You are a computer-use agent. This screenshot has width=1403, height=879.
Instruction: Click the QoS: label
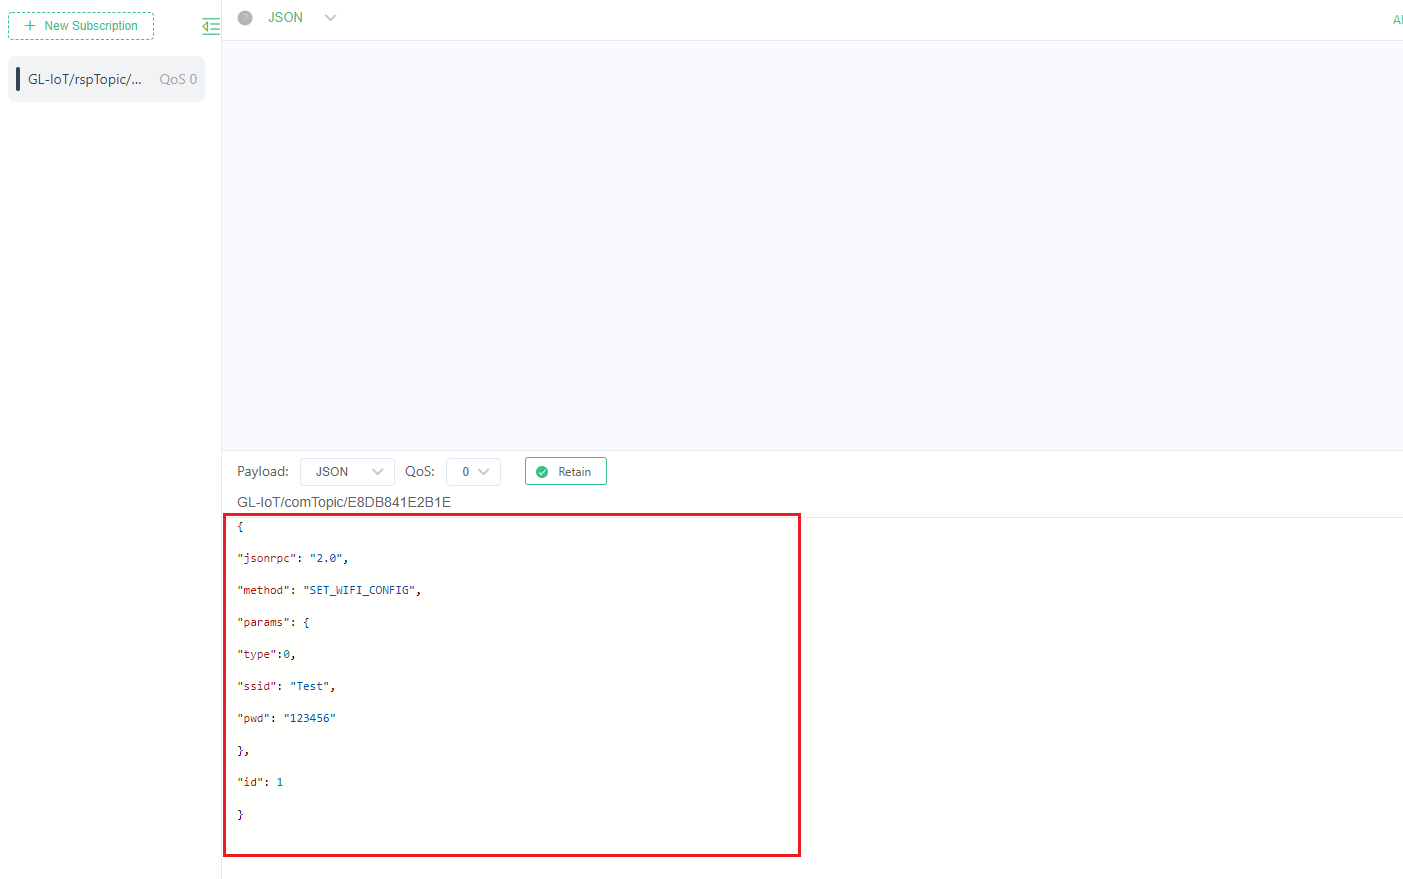coord(420,472)
